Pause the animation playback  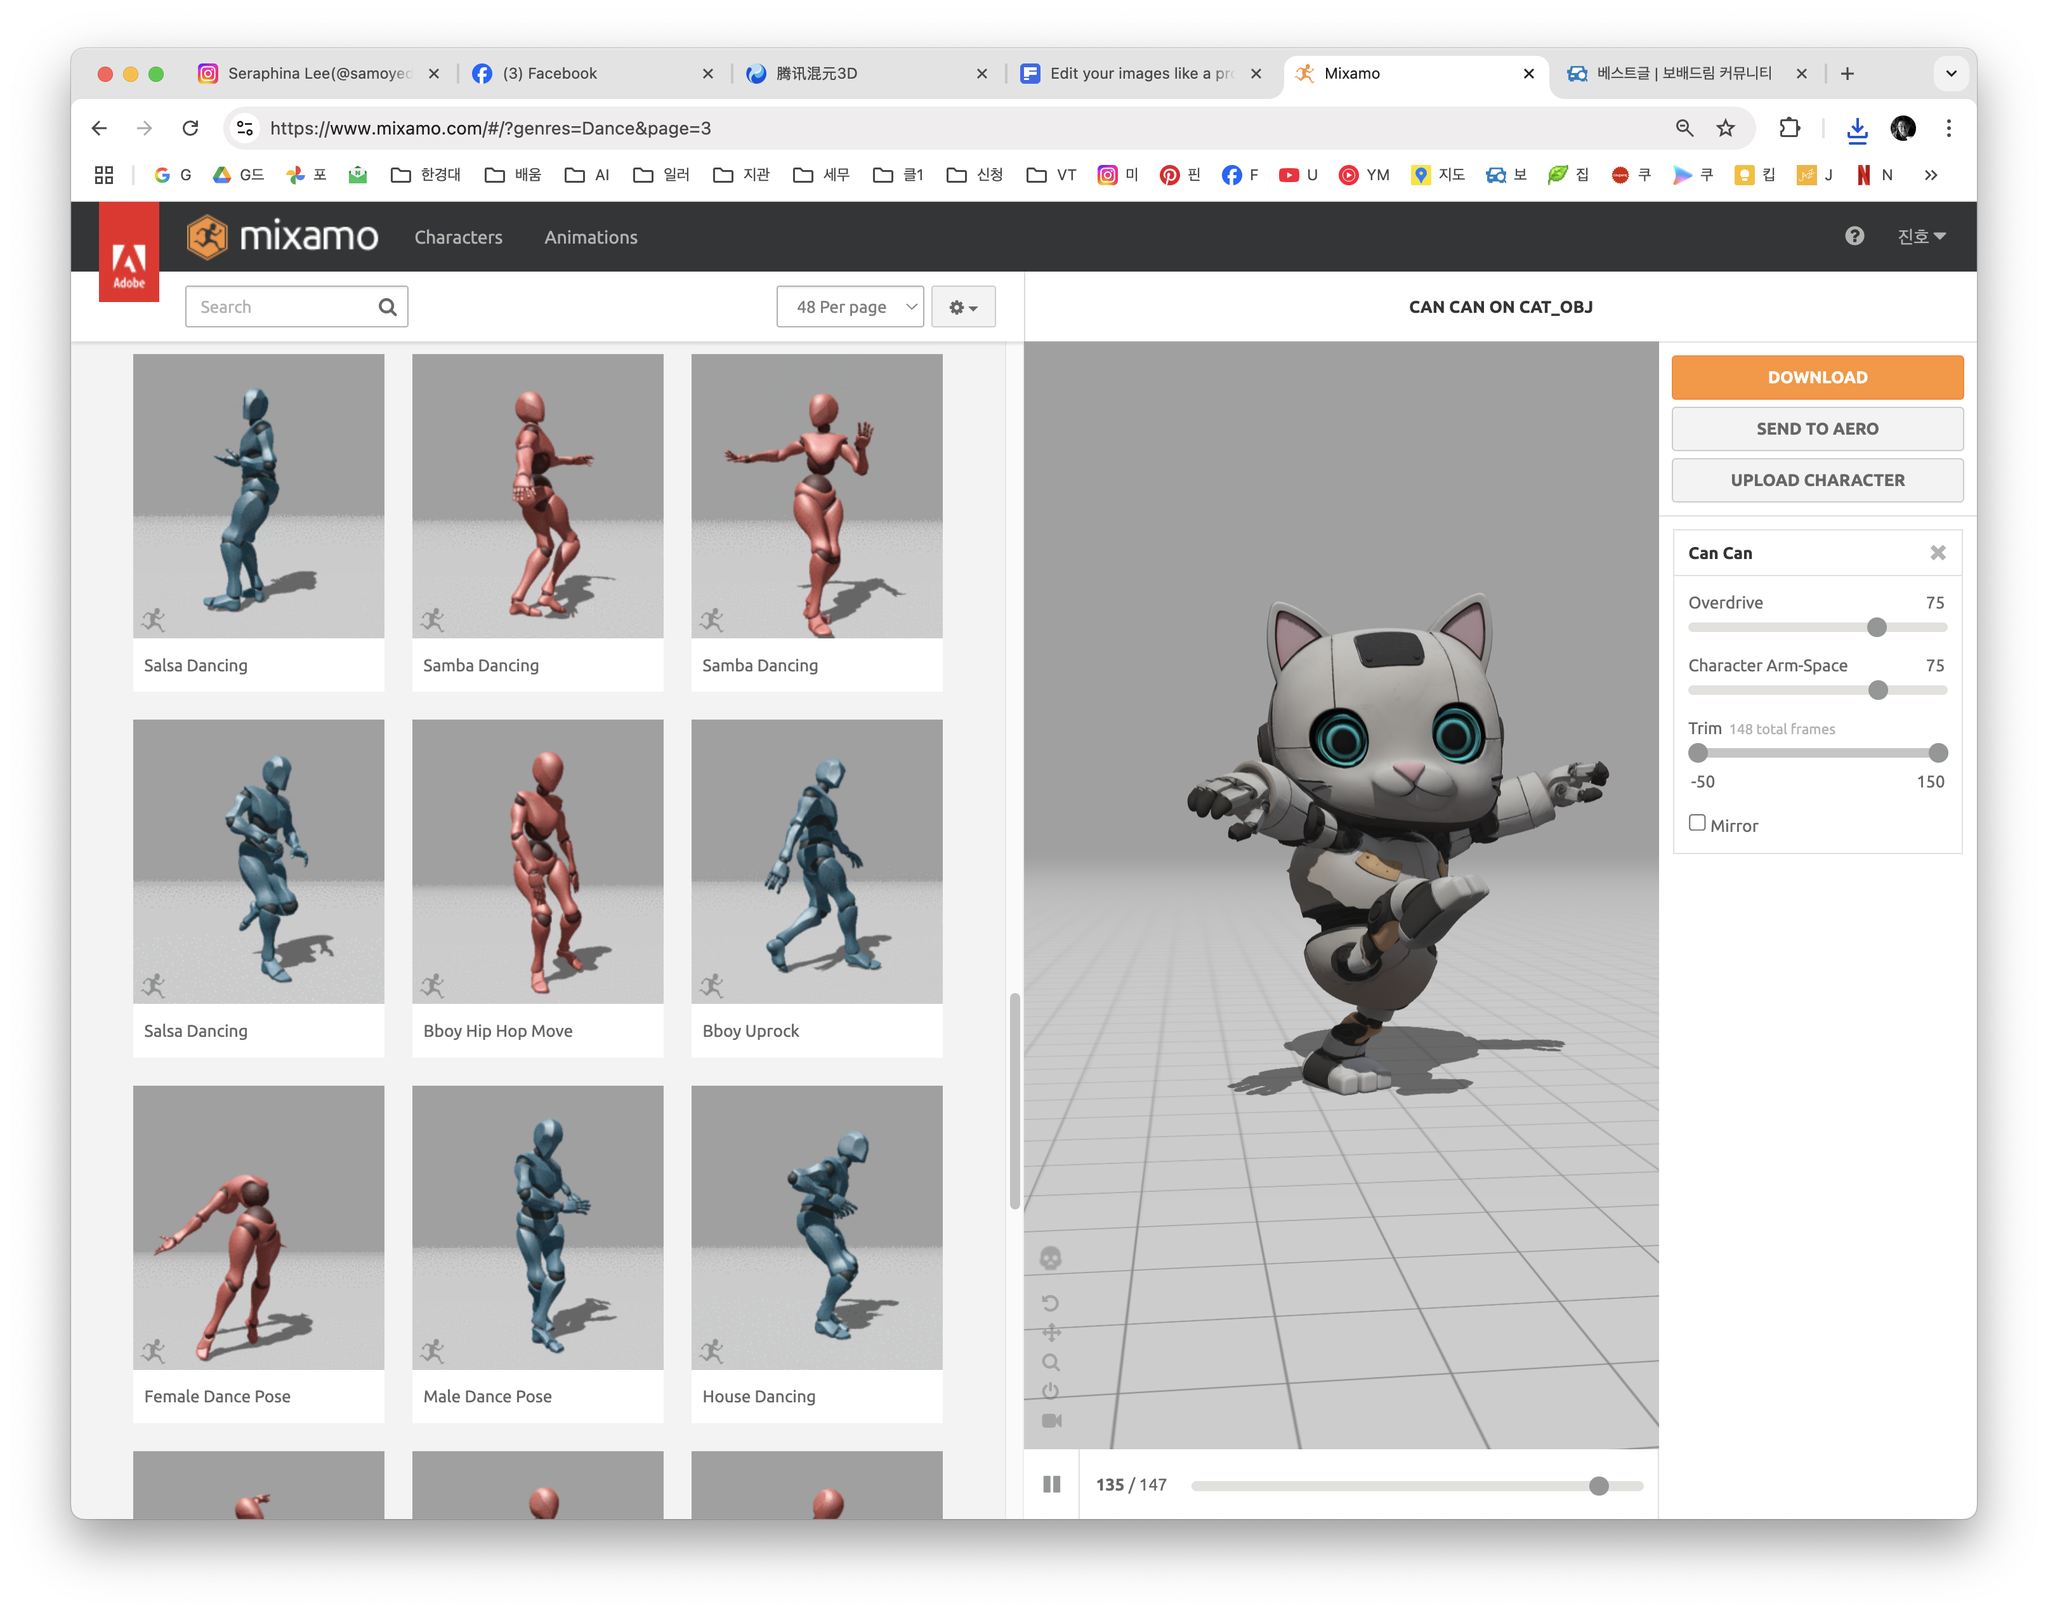1051,1484
